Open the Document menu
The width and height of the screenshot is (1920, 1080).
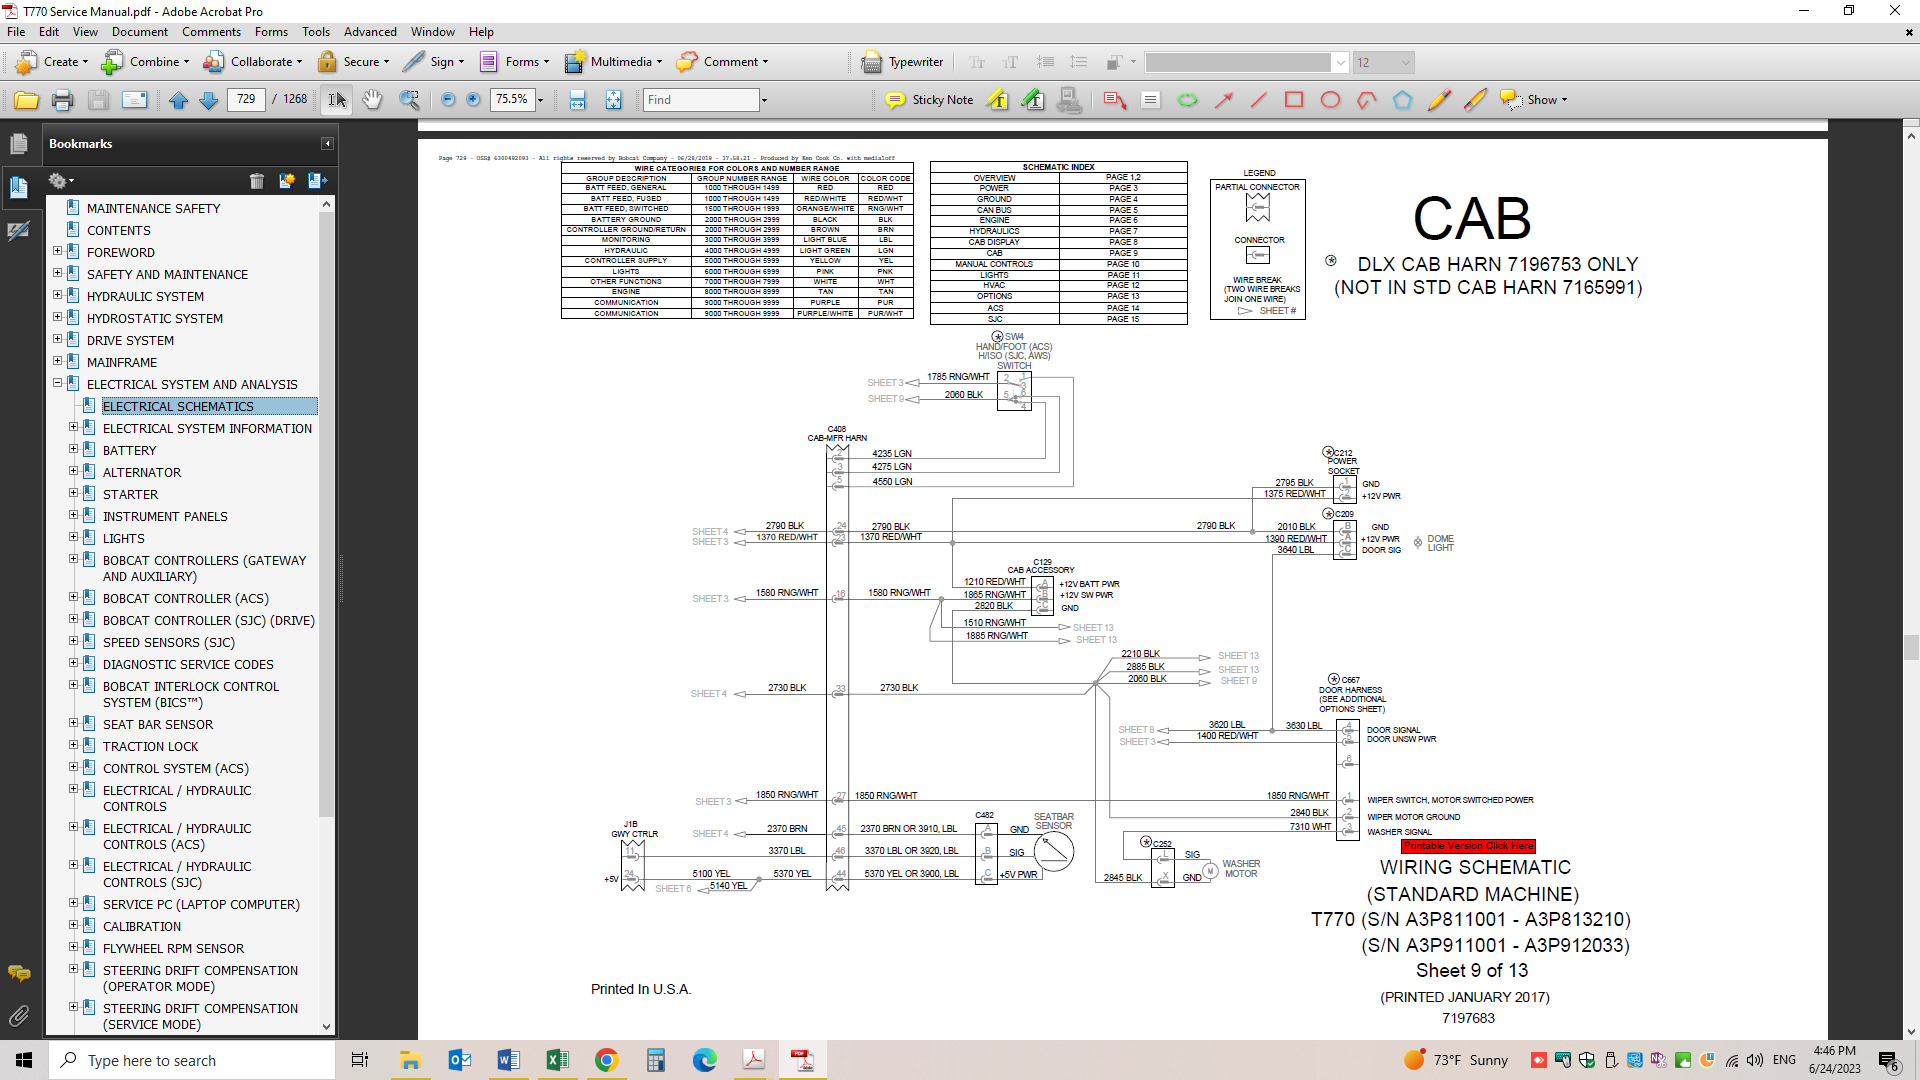[140, 32]
